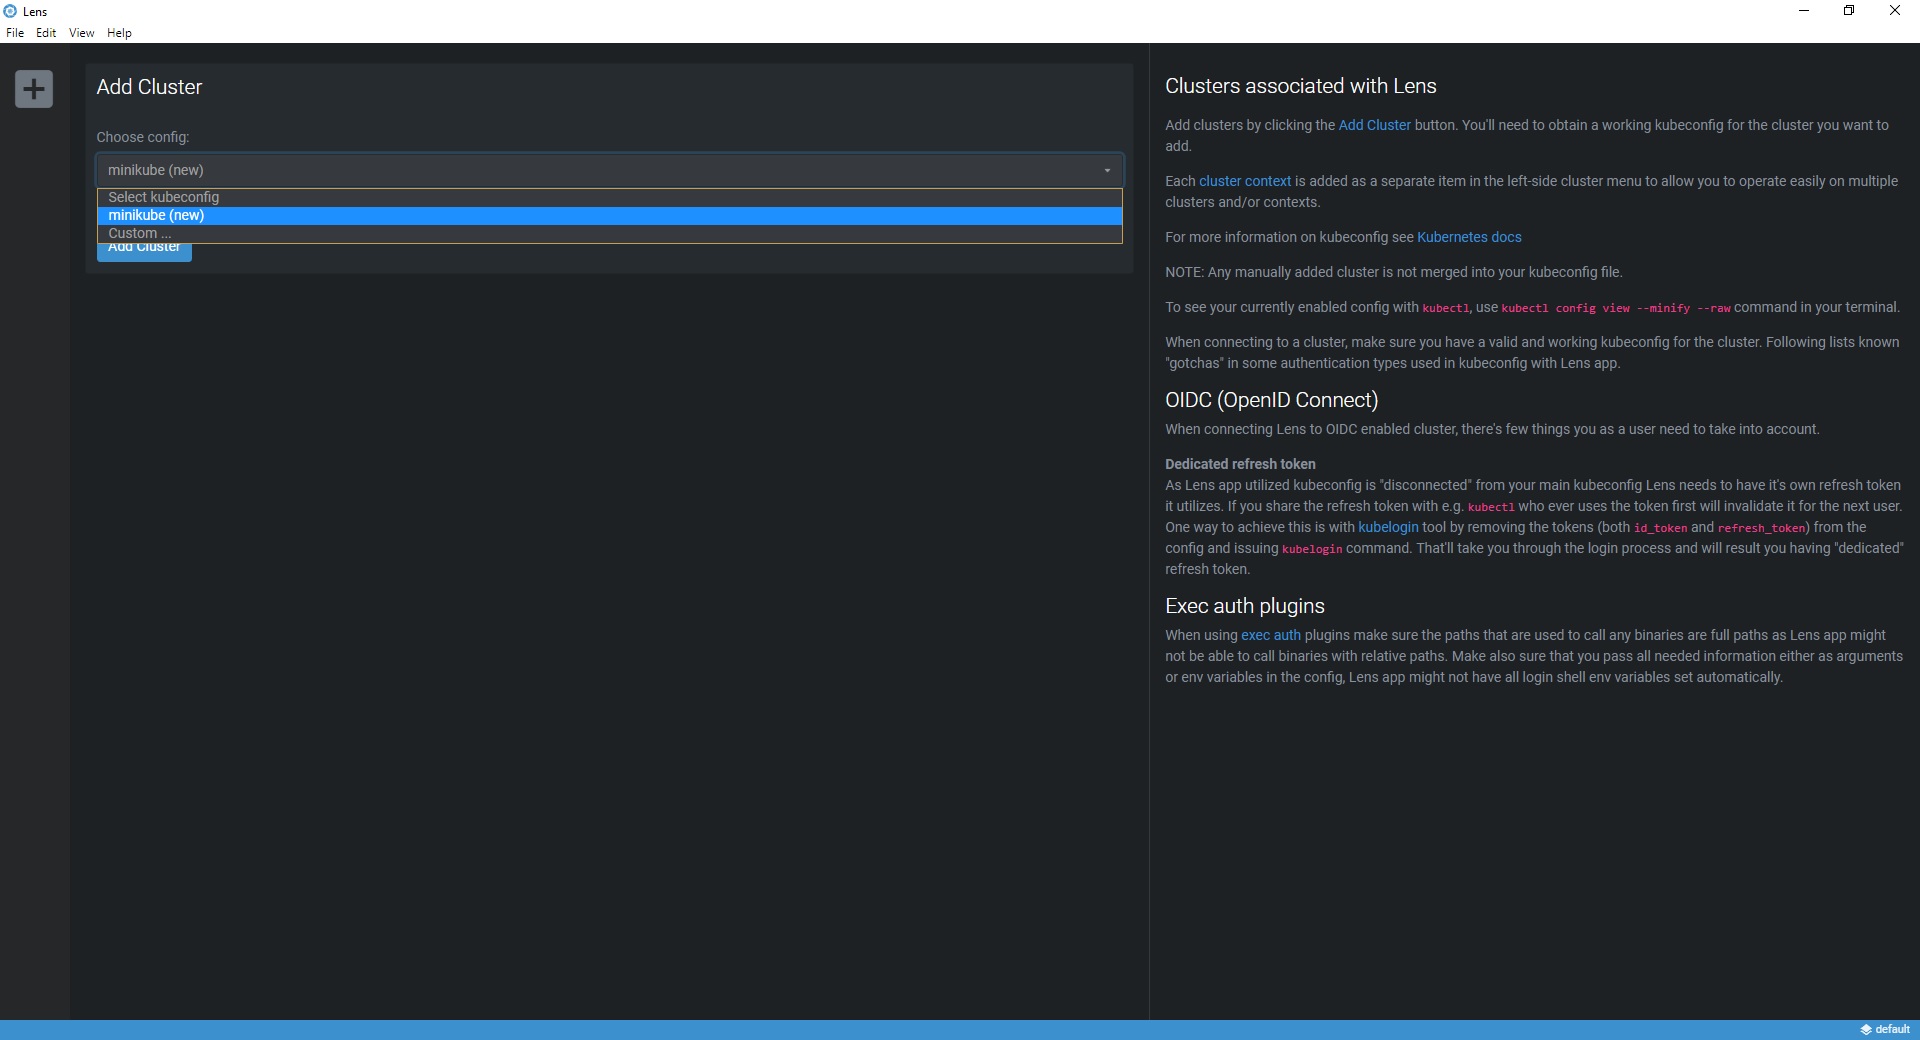Open the View menu
The height and width of the screenshot is (1040, 1920).
click(x=82, y=33)
